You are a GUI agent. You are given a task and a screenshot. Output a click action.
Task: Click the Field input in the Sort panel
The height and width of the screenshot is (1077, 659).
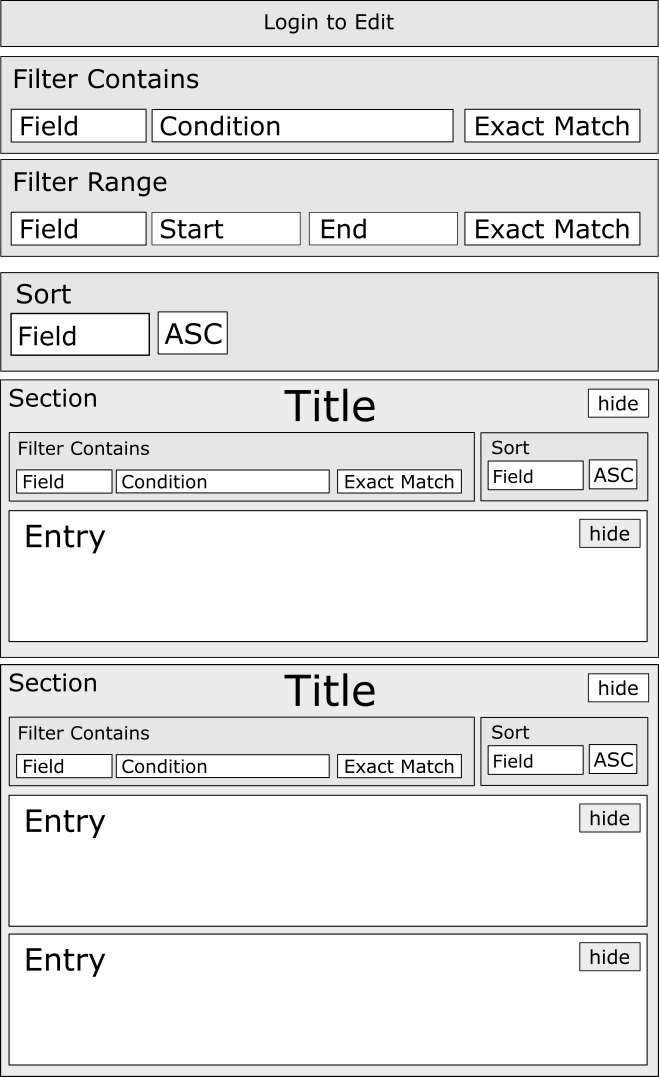[80, 332]
